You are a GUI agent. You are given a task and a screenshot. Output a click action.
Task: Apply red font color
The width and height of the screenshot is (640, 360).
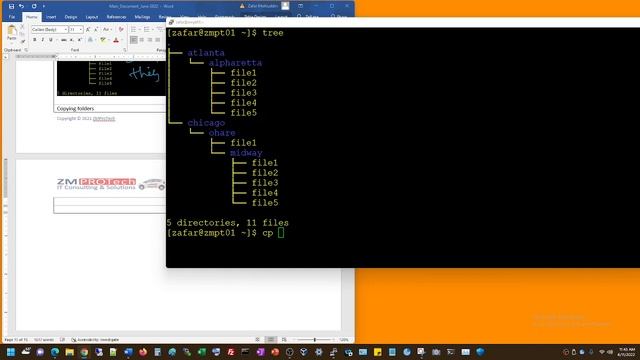(116, 40)
